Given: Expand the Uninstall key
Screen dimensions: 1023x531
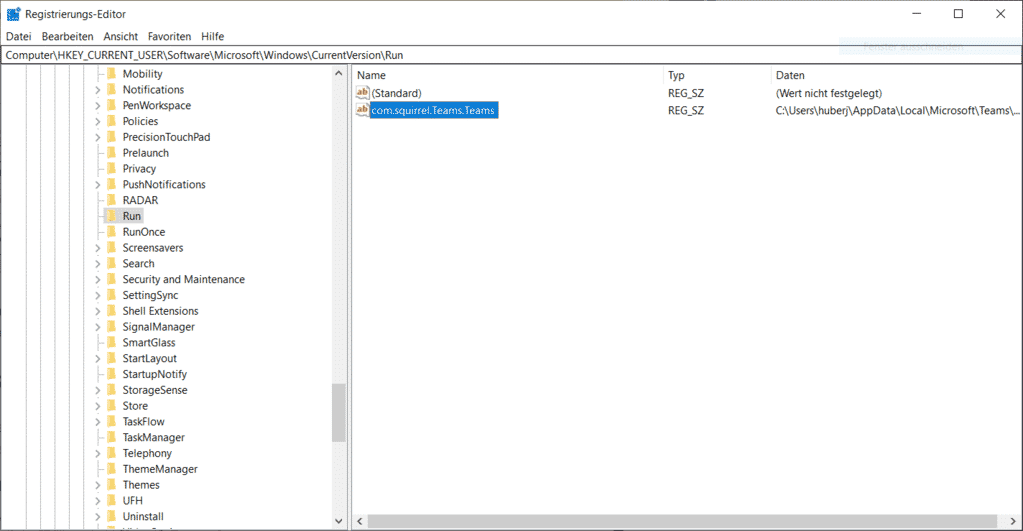Looking at the screenshot, I should [98, 517].
